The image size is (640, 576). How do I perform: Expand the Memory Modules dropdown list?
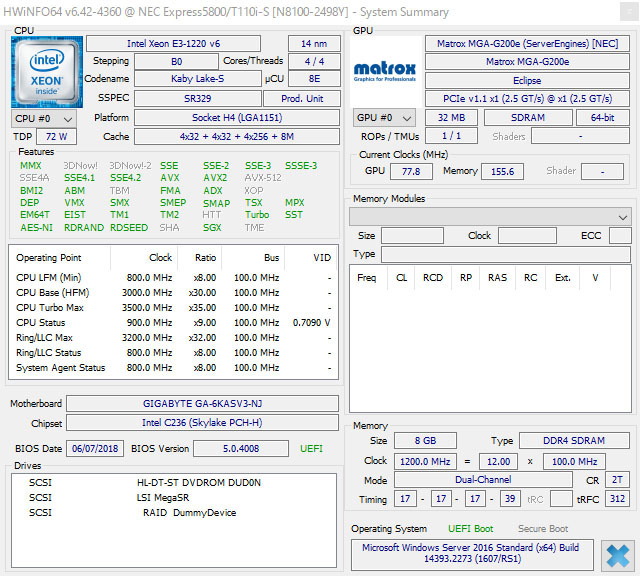click(490, 217)
